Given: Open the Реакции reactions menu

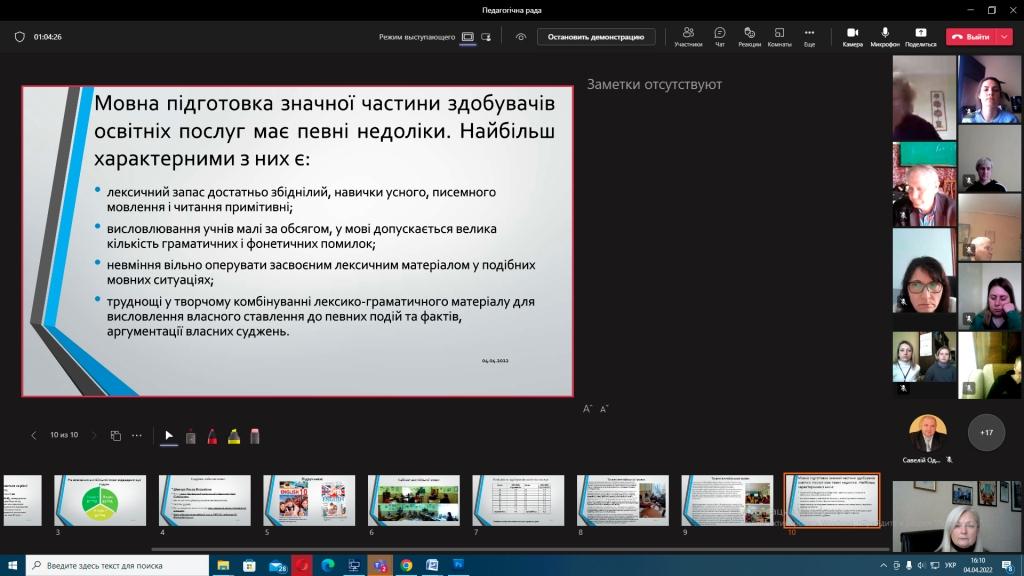Looking at the screenshot, I should (x=749, y=36).
